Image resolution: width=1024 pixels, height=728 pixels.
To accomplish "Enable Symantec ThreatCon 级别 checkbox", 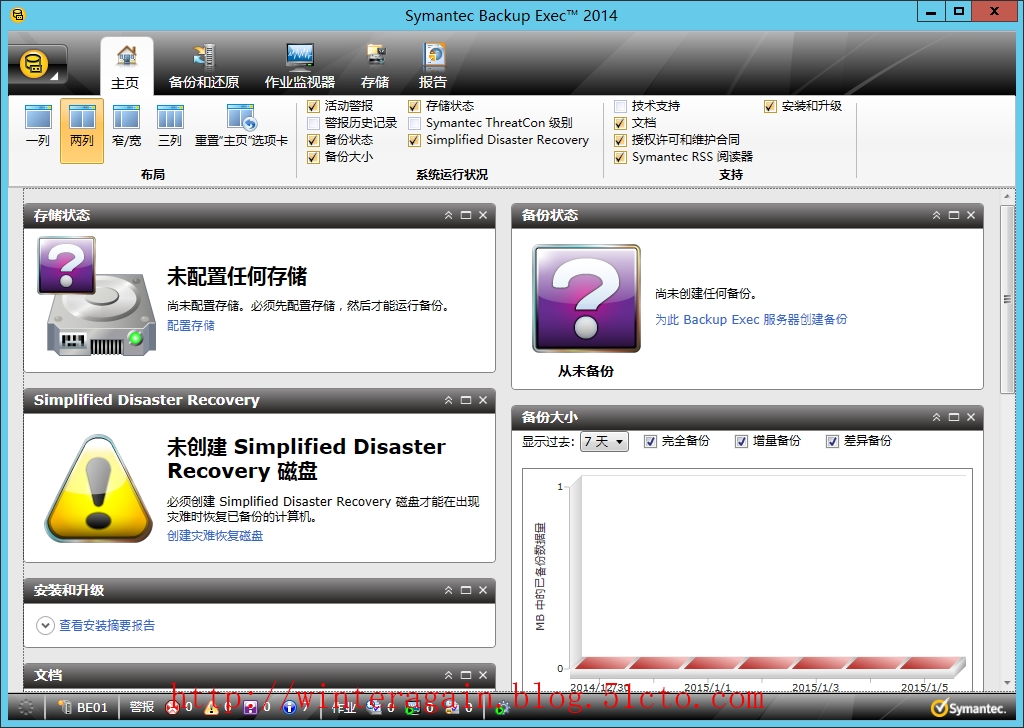I will (414, 123).
